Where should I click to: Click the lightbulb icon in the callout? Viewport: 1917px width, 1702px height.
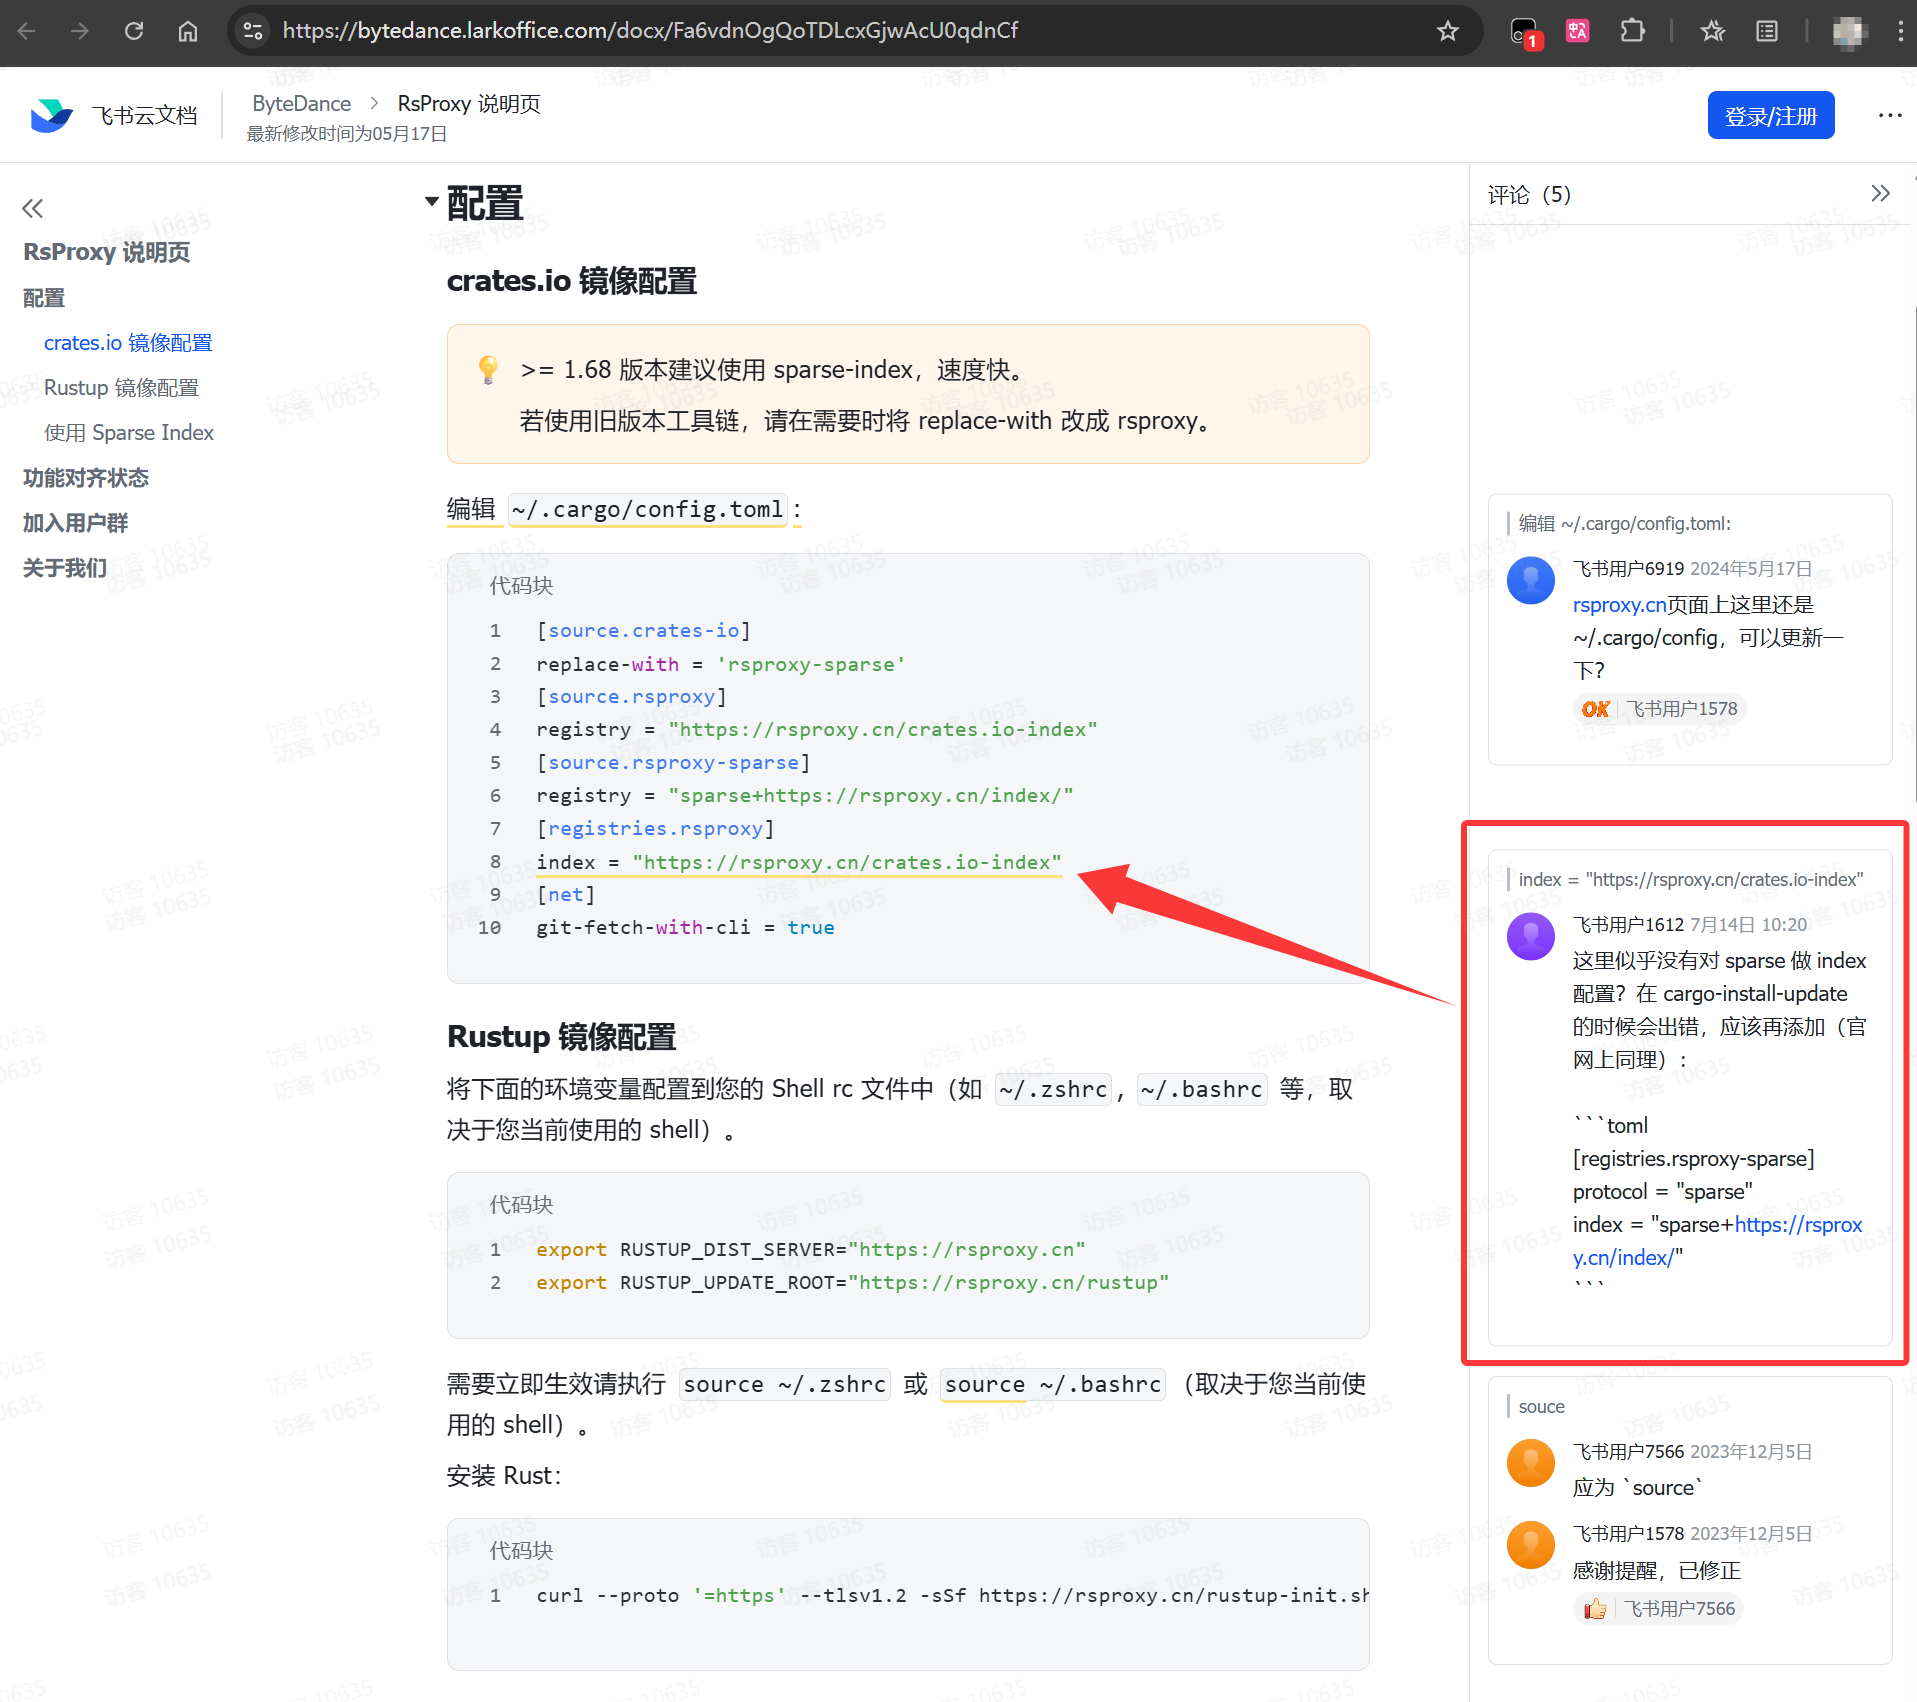click(488, 370)
